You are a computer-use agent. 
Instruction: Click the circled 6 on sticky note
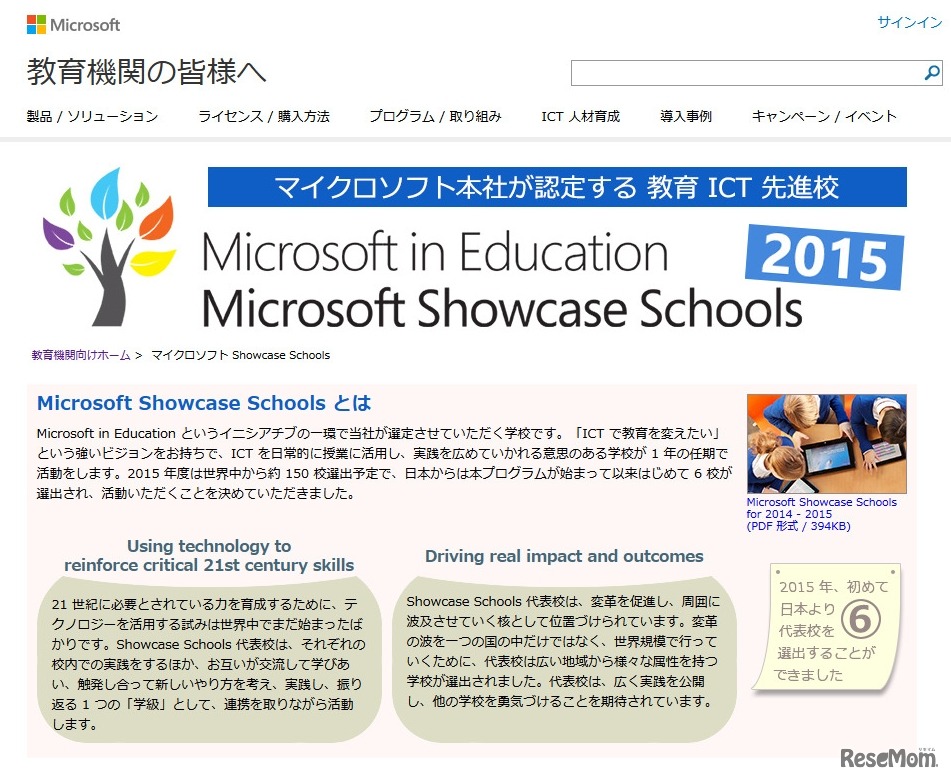click(x=861, y=618)
